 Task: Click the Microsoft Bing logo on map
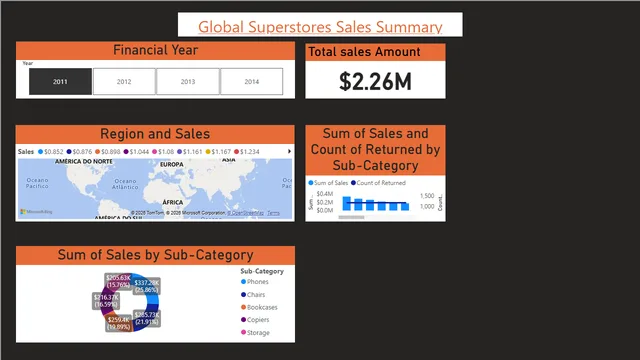[36, 212]
